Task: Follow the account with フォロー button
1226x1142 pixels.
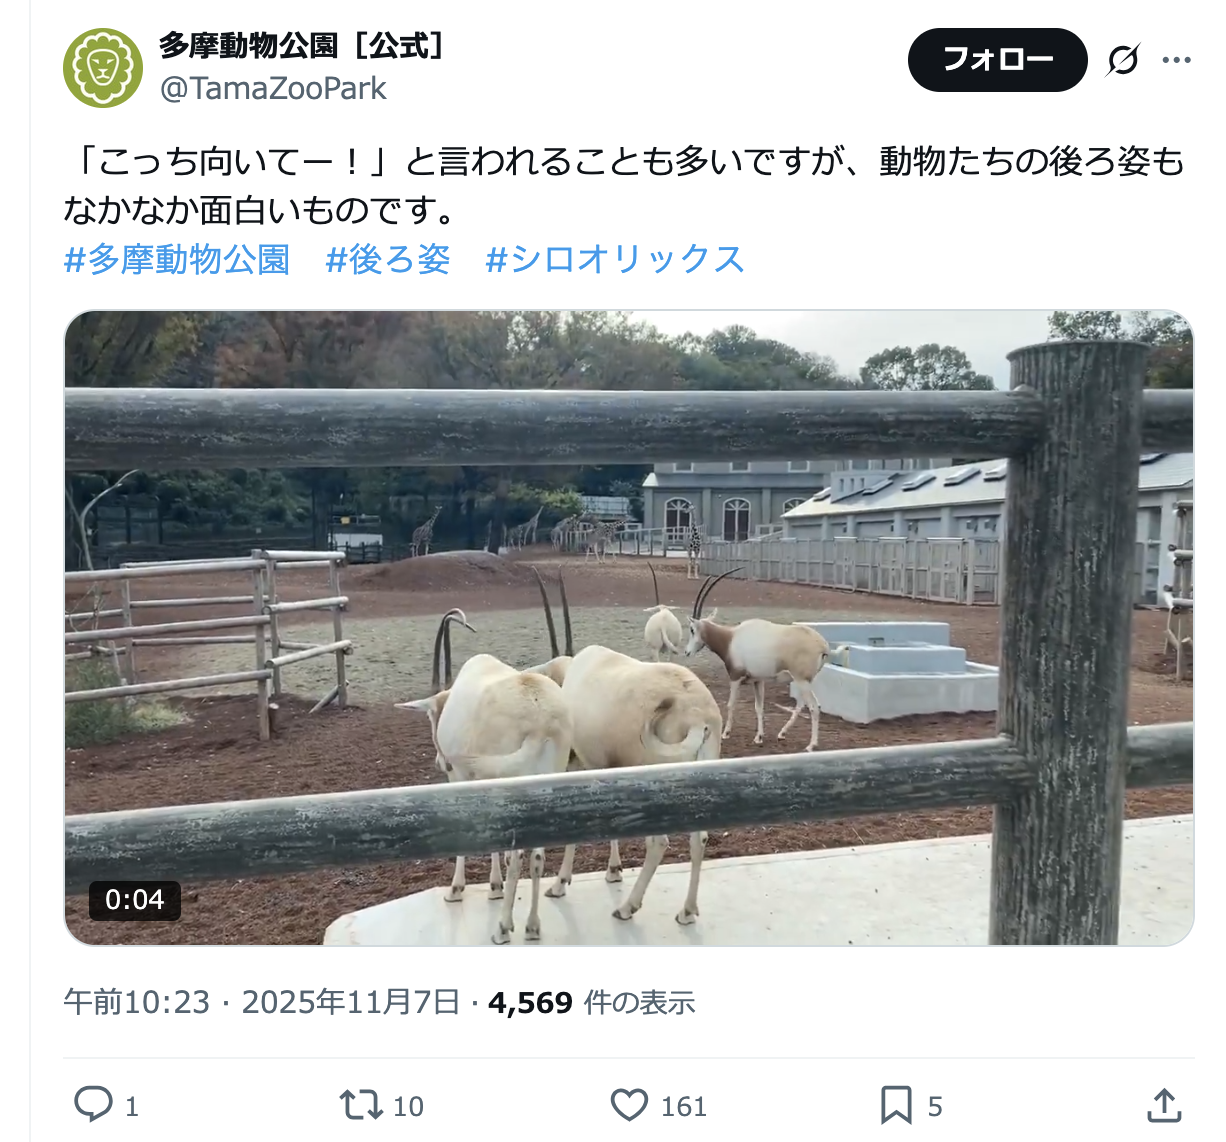Action: [x=997, y=60]
